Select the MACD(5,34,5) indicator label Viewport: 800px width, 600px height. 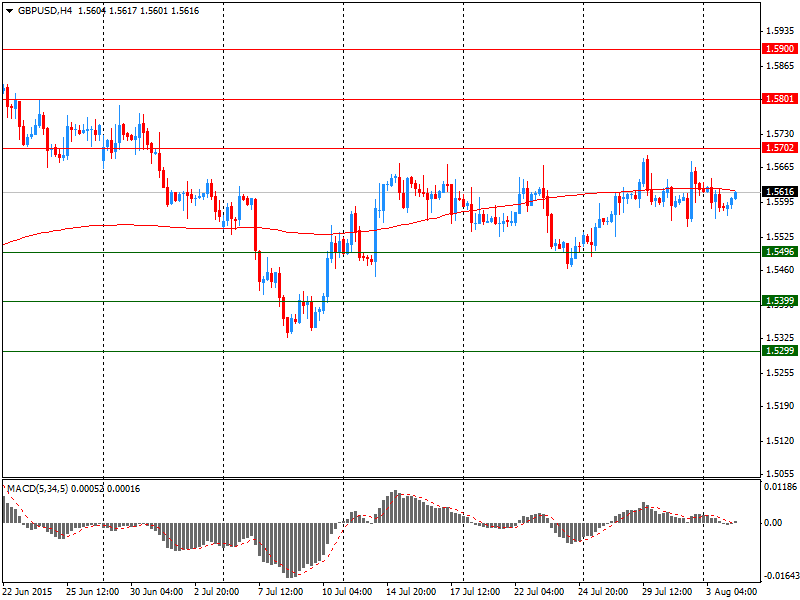coord(38,489)
